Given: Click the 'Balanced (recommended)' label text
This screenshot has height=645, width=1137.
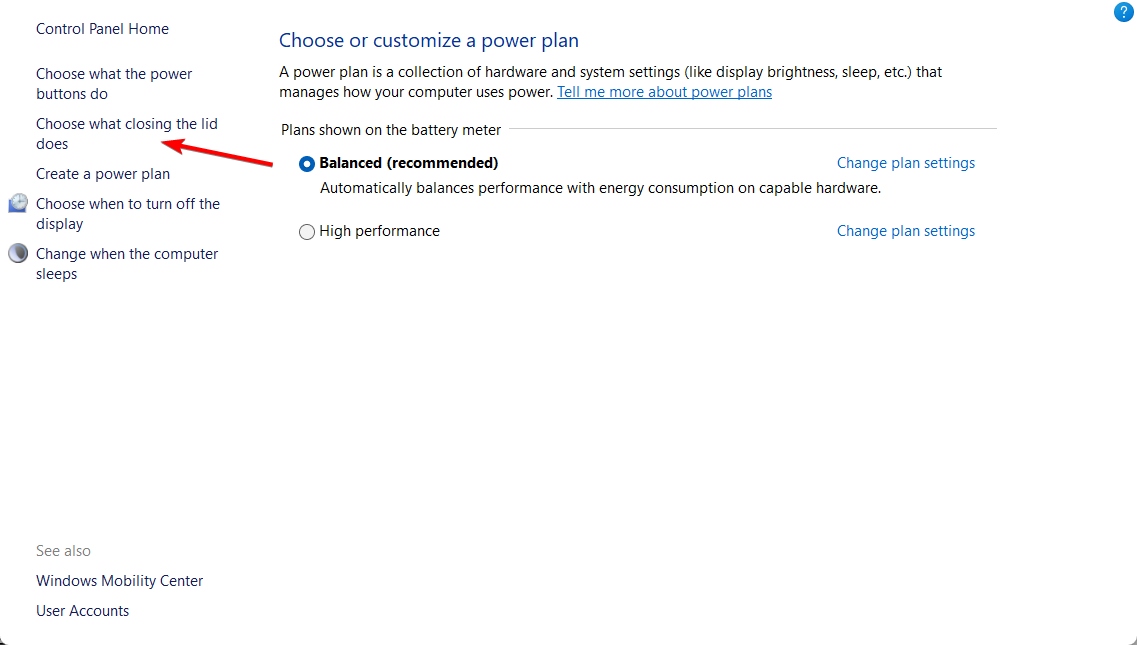Looking at the screenshot, I should (x=408, y=163).
